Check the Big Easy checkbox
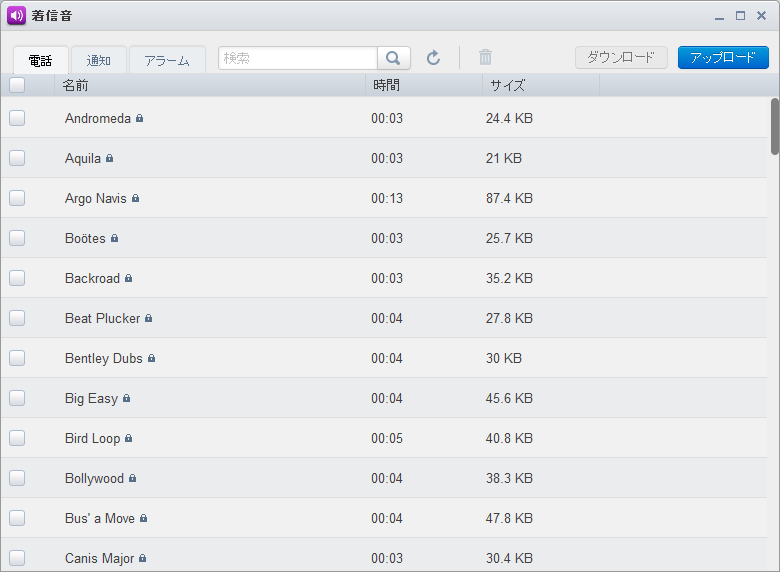This screenshot has width=780, height=572. coord(17,398)
